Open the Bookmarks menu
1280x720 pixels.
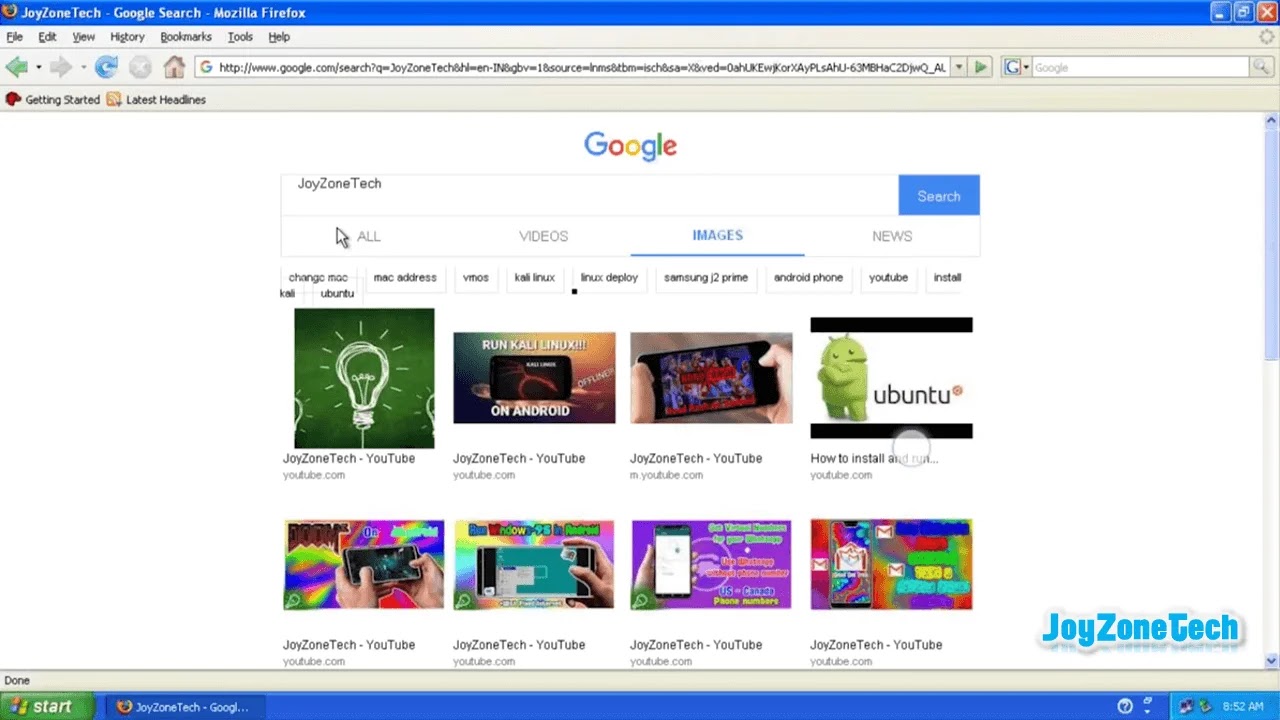[x=186, y=37]
